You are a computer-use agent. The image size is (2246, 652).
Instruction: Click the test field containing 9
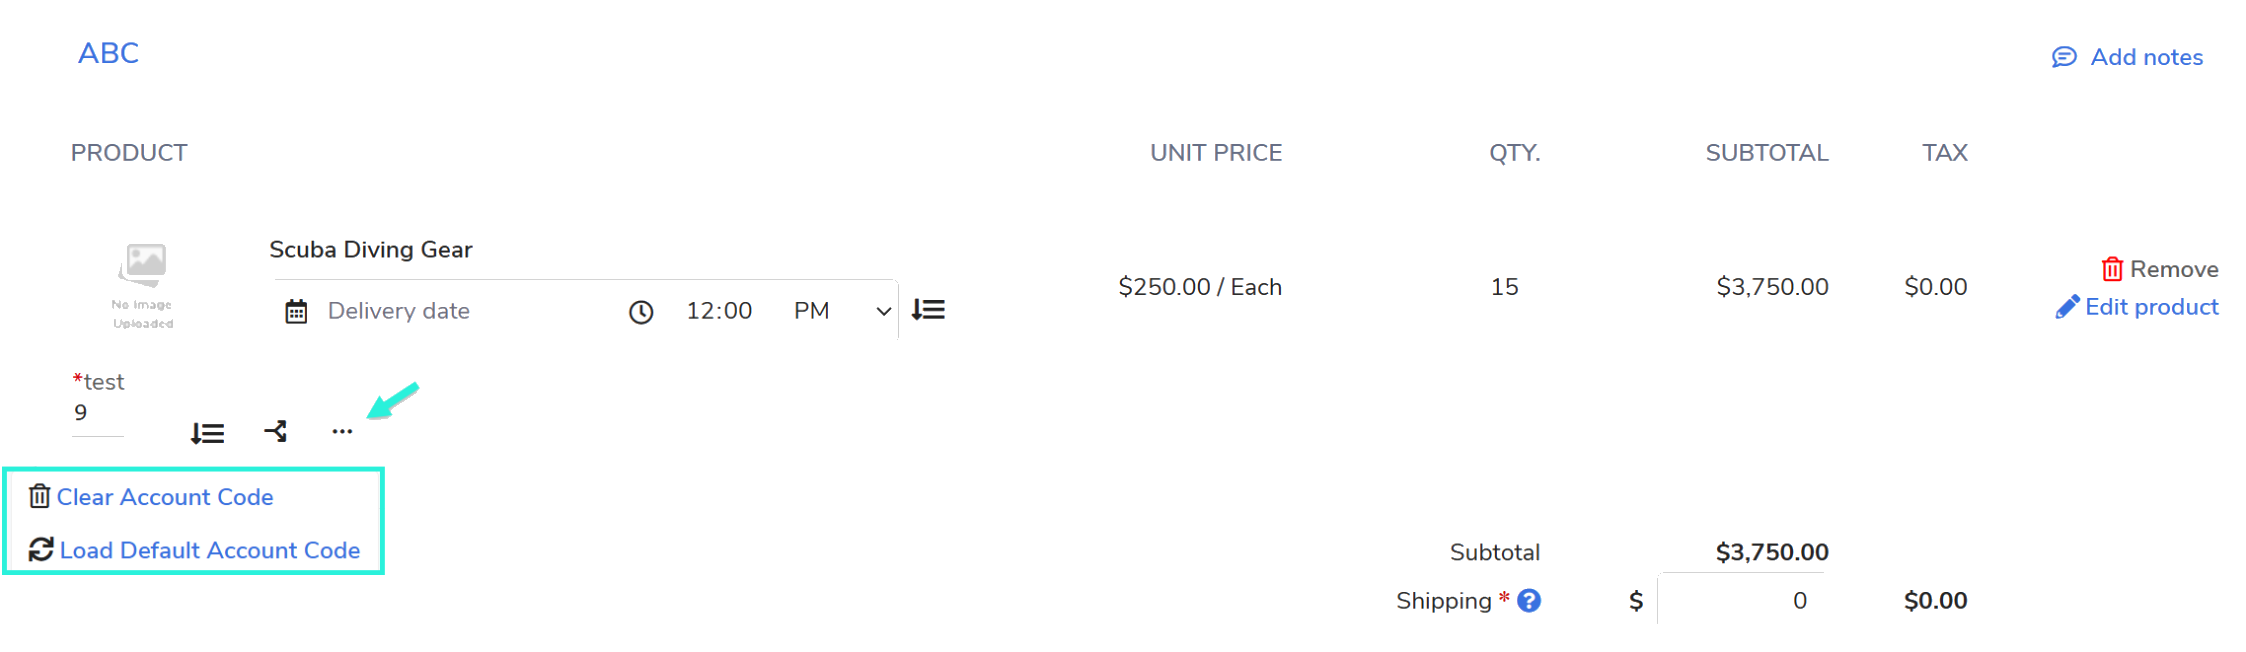97,413
